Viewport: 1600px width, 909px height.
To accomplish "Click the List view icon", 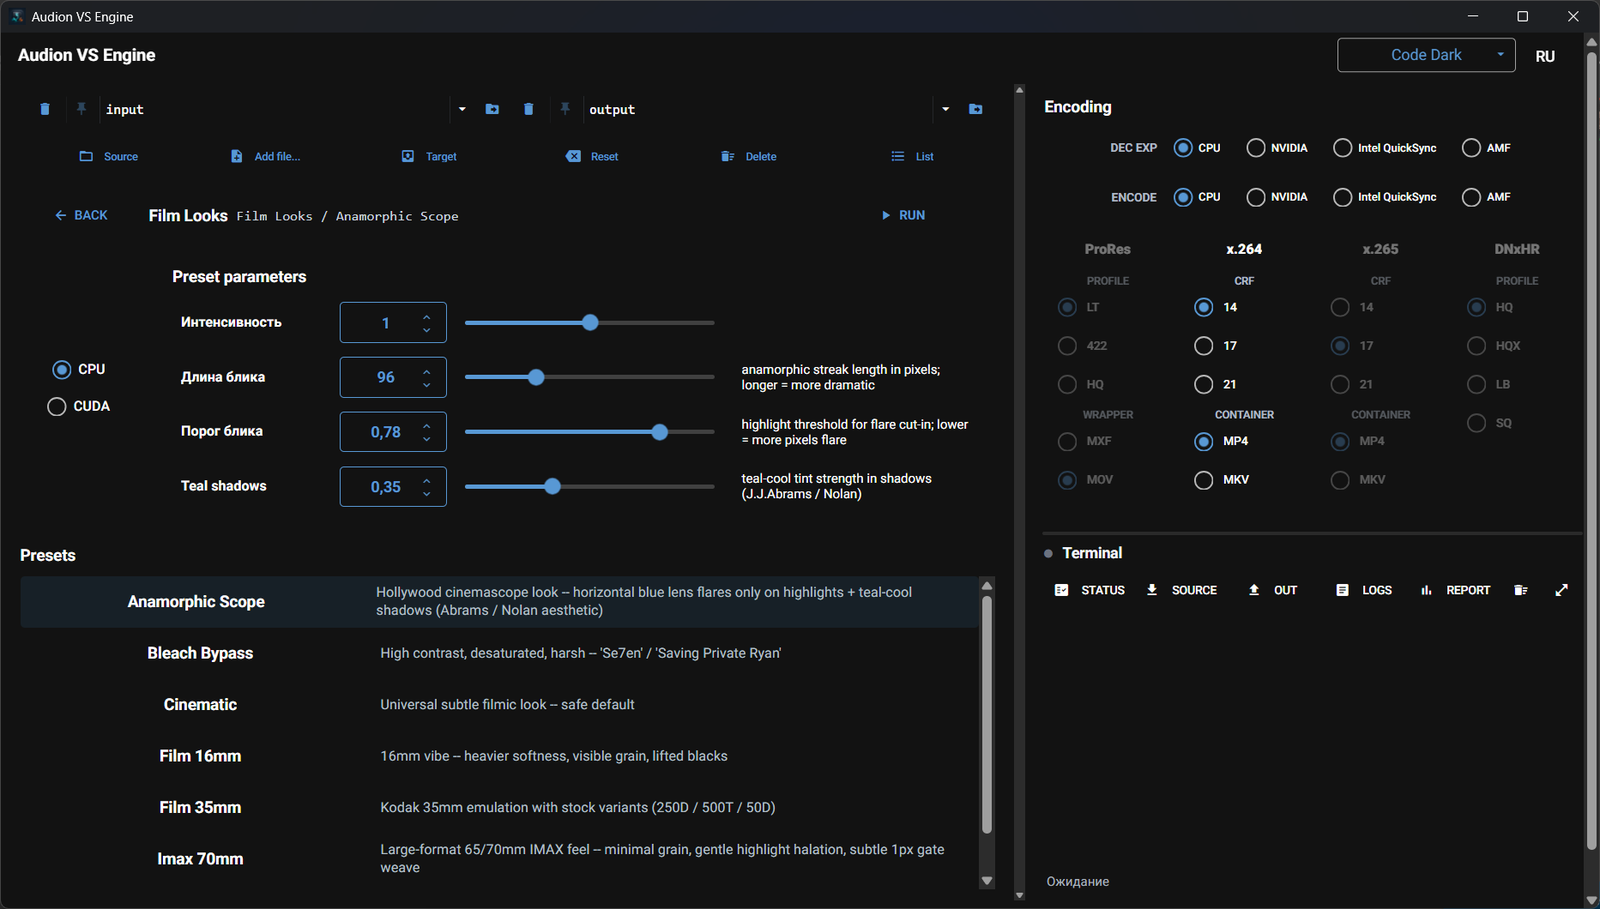I will coord(898,156).
